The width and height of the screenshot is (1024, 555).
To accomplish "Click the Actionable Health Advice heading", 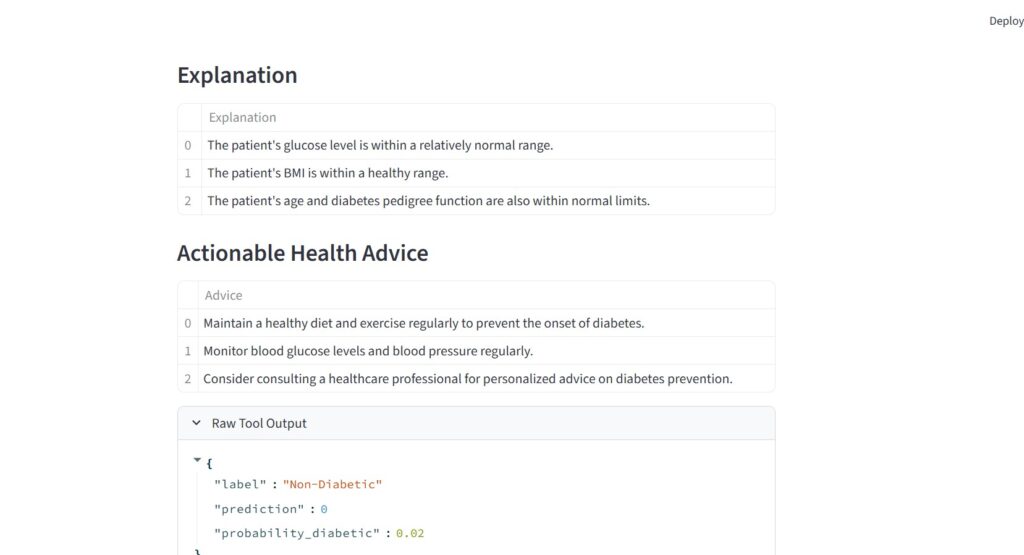I will [x=302, y=253].
